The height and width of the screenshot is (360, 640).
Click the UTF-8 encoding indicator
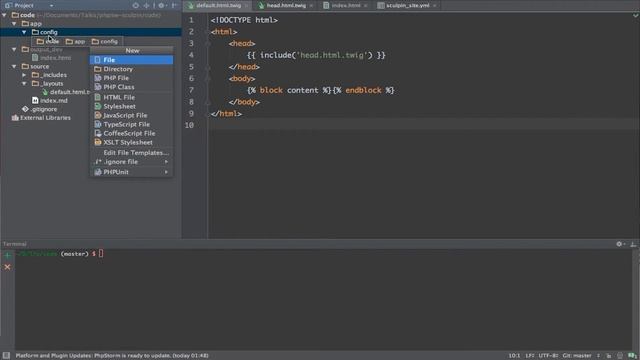[x=548, y=356]
